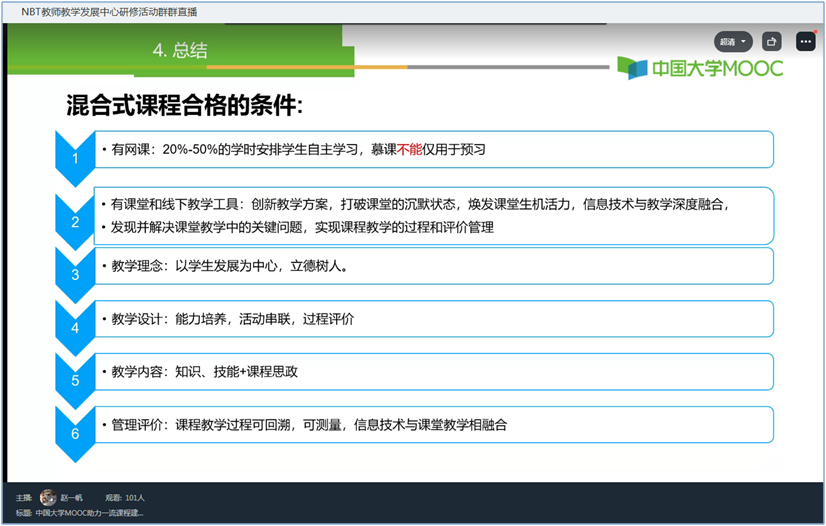
Task: Select the number 5 chevron marker
Action: (x=75, y=379)
